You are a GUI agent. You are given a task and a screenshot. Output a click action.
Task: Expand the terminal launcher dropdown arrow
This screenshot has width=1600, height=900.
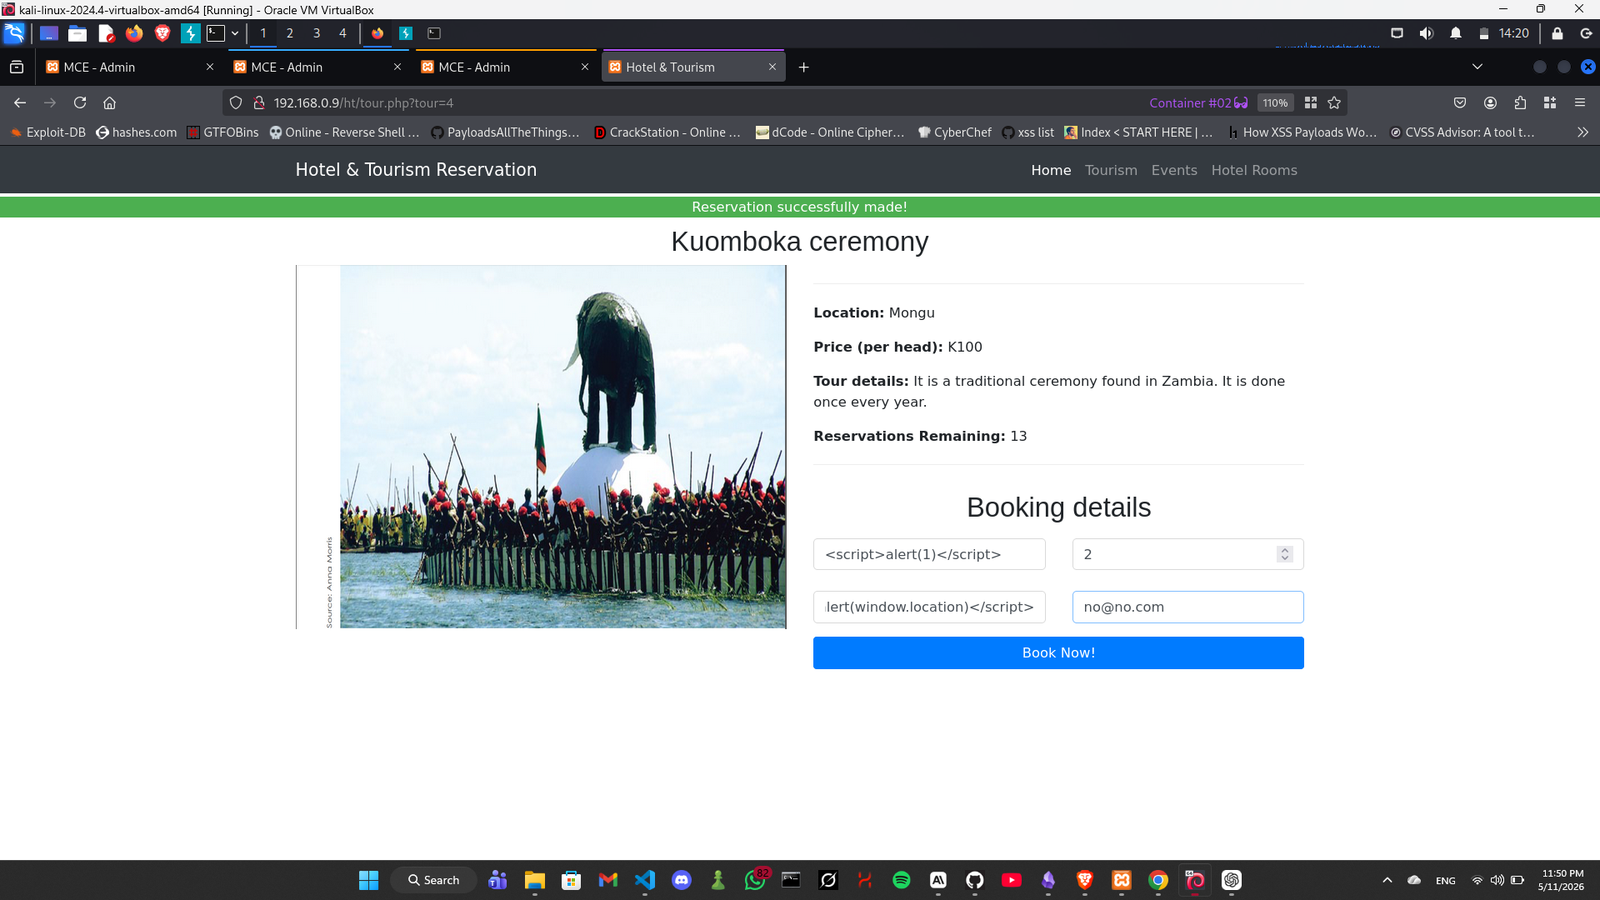click(x=235, y=33)
